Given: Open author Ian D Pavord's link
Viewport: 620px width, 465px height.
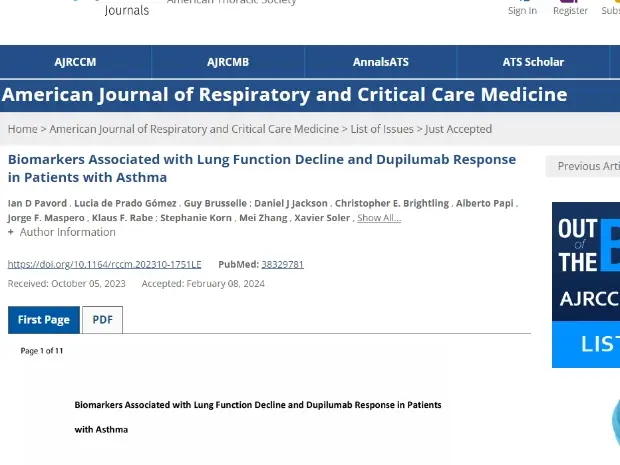Looking at the screenshot, I should [x=38, y=203].
